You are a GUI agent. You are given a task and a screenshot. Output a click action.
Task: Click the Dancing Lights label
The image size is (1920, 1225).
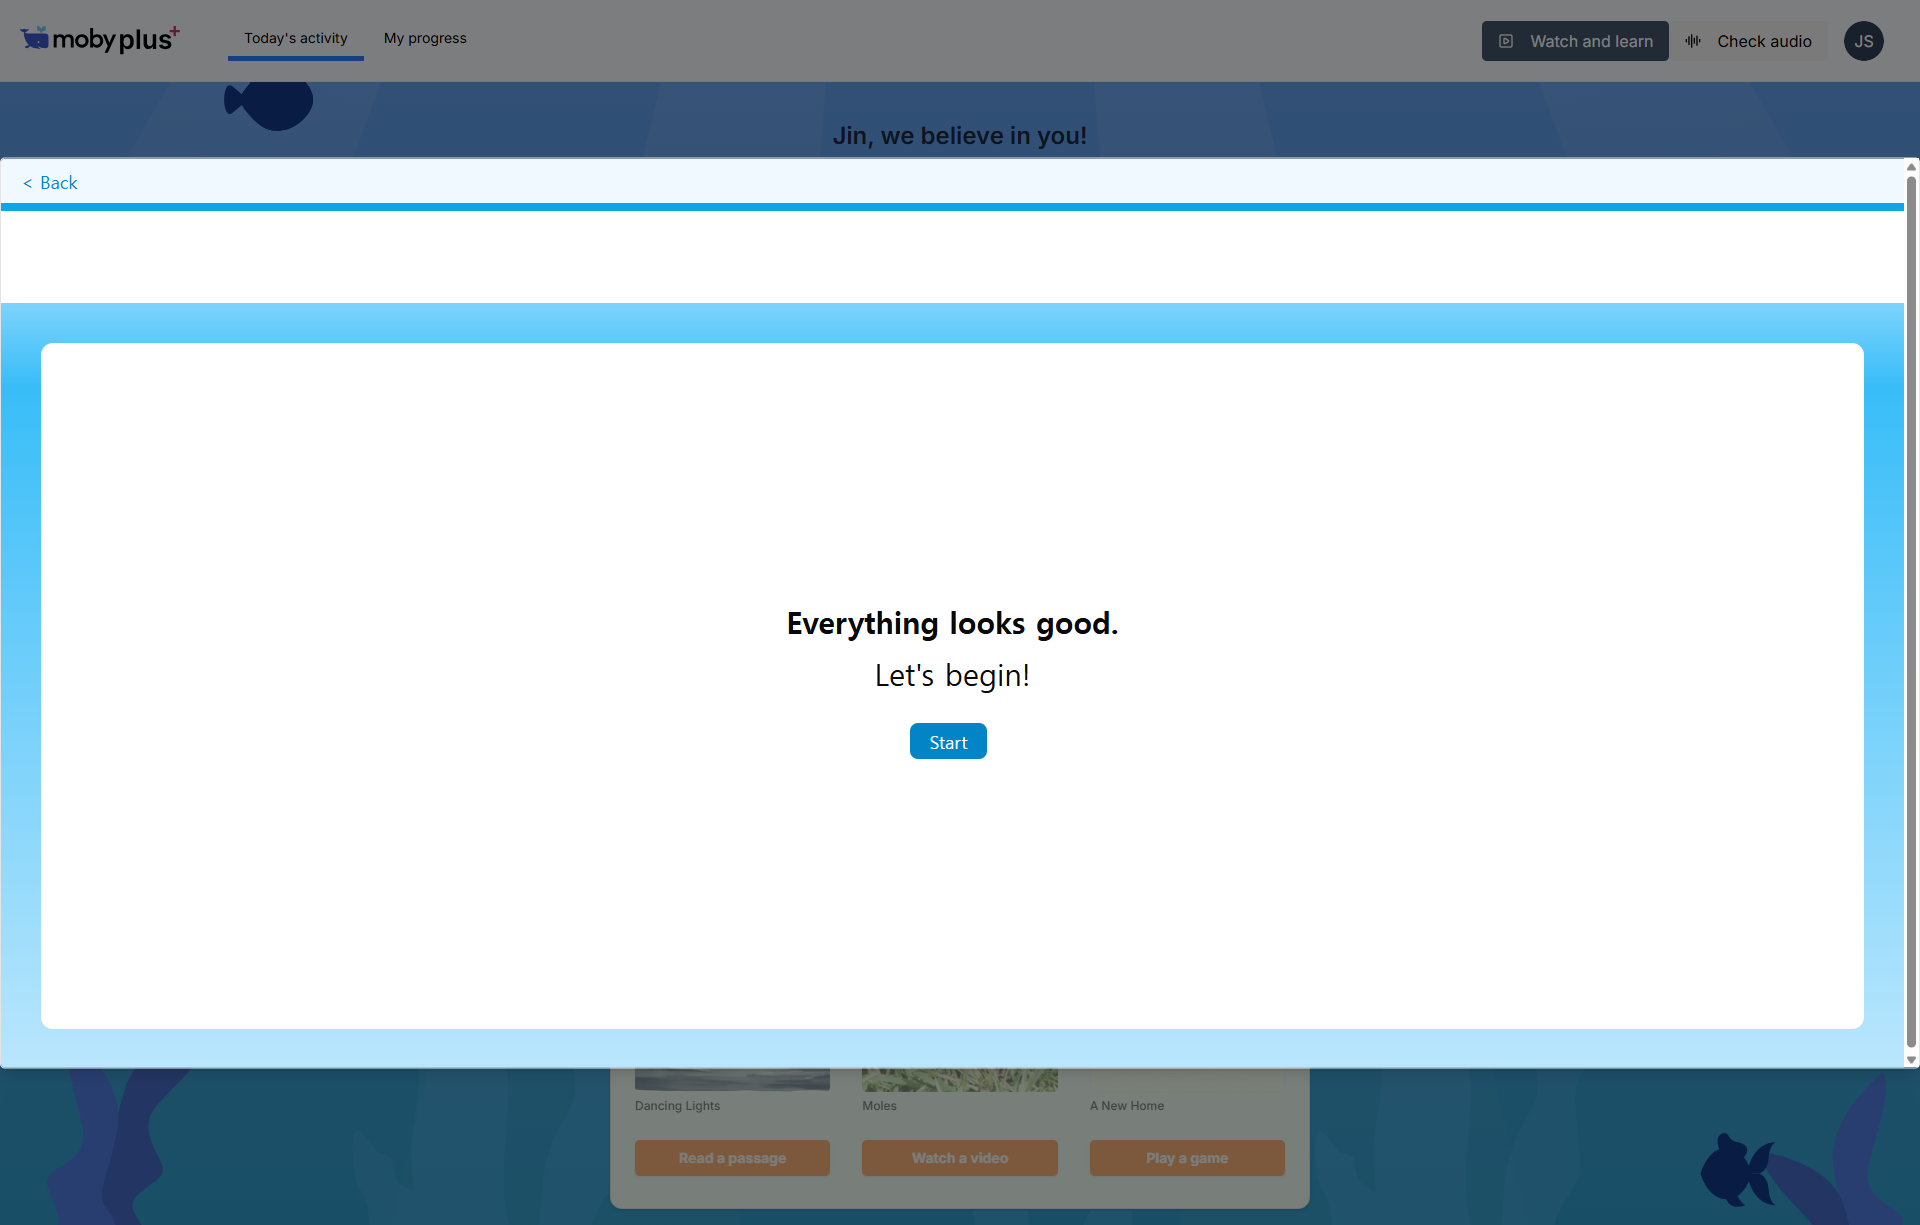(x=677, y=1105)
